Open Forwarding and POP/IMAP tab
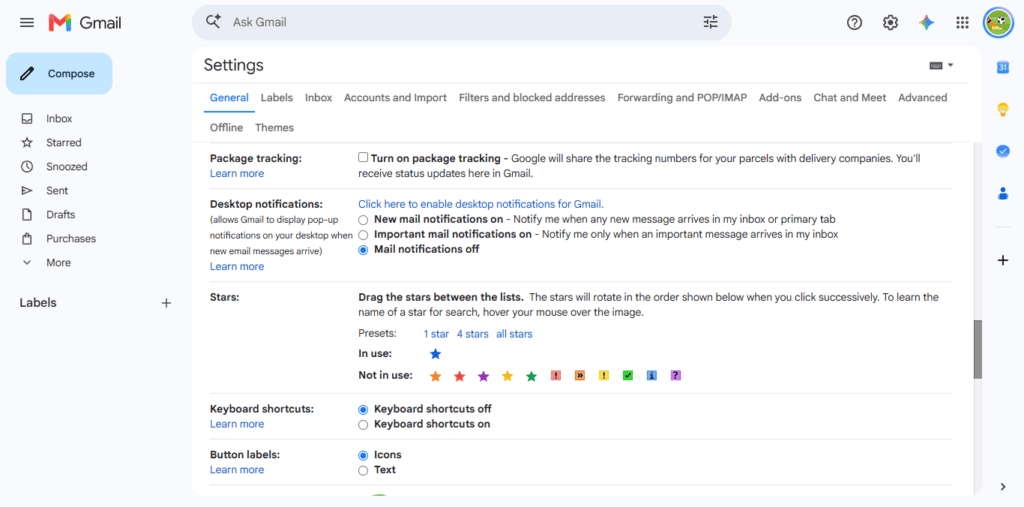 tap(682, 97)
